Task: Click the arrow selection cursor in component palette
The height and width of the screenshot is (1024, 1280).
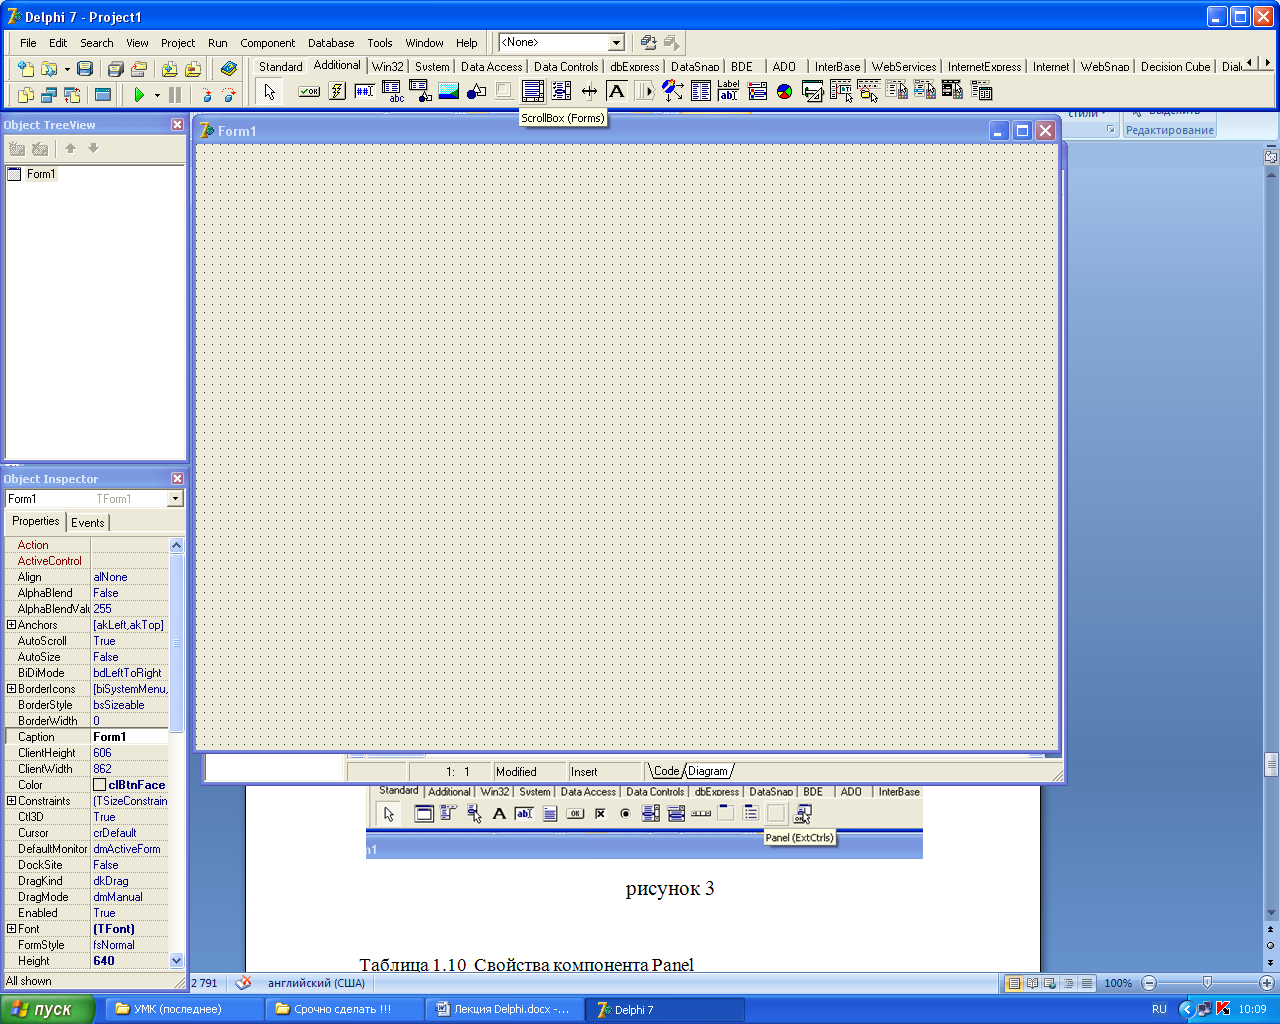Action: (269, 92)
